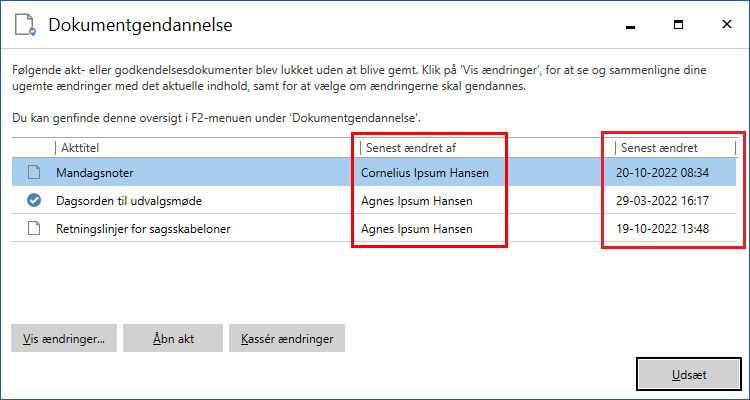Click the Cornelius Ipsum Hansen cell

click(x=425, y=173)
